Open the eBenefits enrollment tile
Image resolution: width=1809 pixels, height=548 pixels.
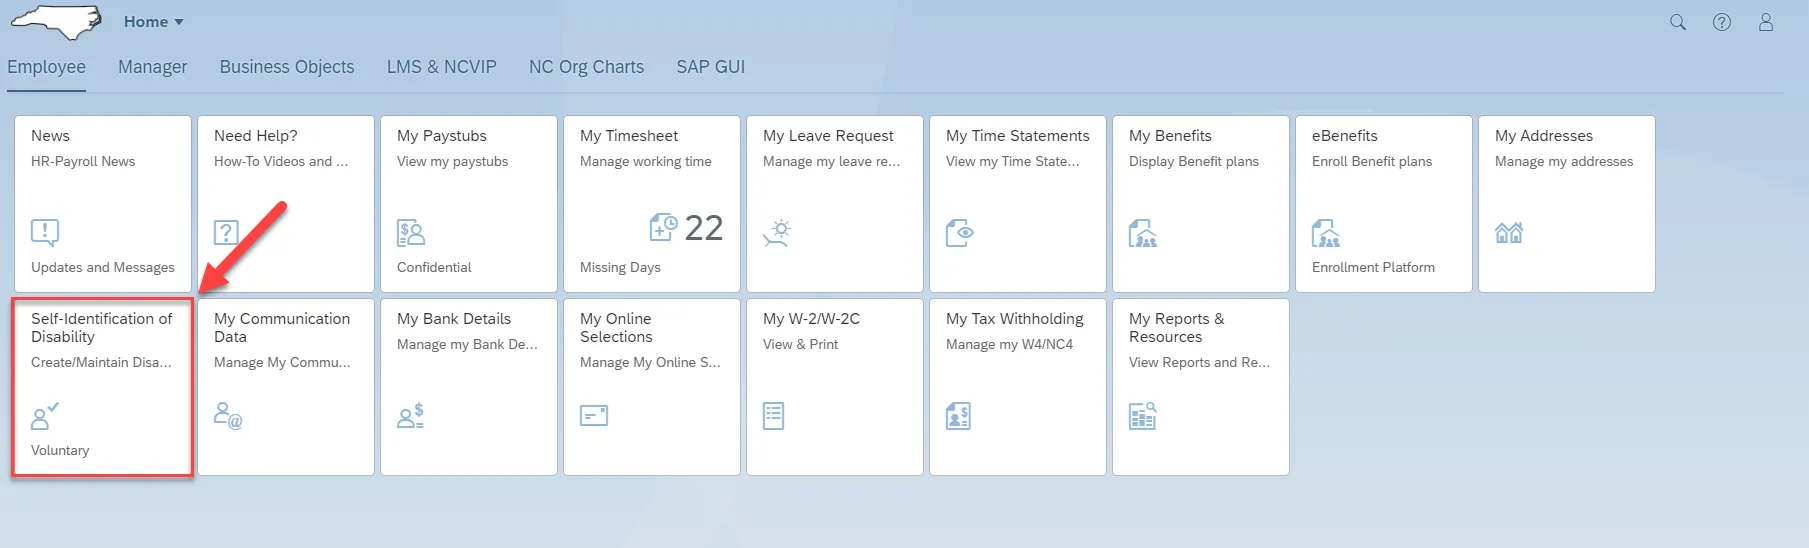1384,204
